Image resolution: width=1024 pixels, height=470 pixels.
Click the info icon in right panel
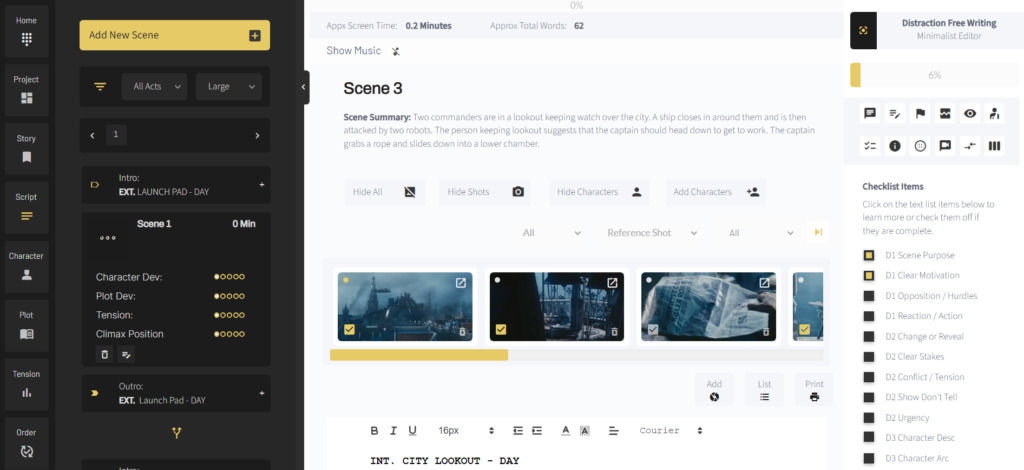895,146
